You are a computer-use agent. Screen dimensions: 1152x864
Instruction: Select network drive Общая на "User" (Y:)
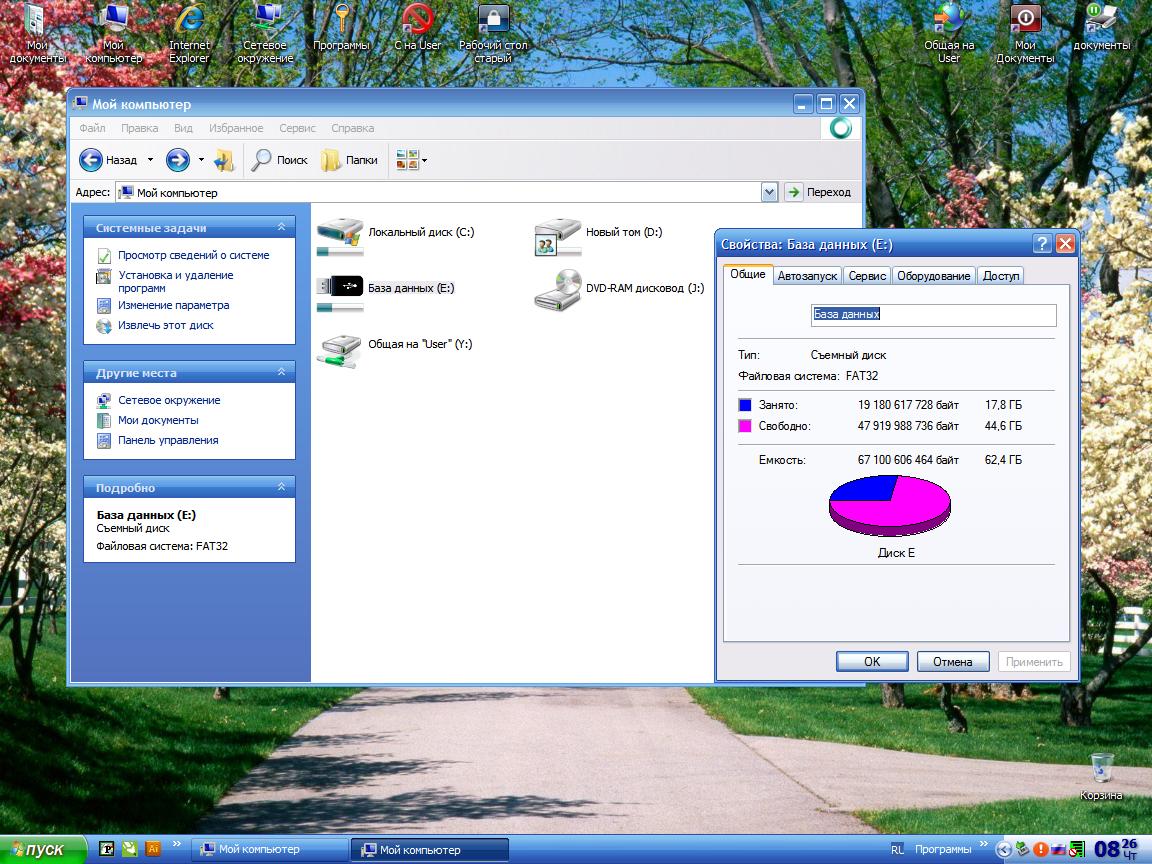click(395, 349)
